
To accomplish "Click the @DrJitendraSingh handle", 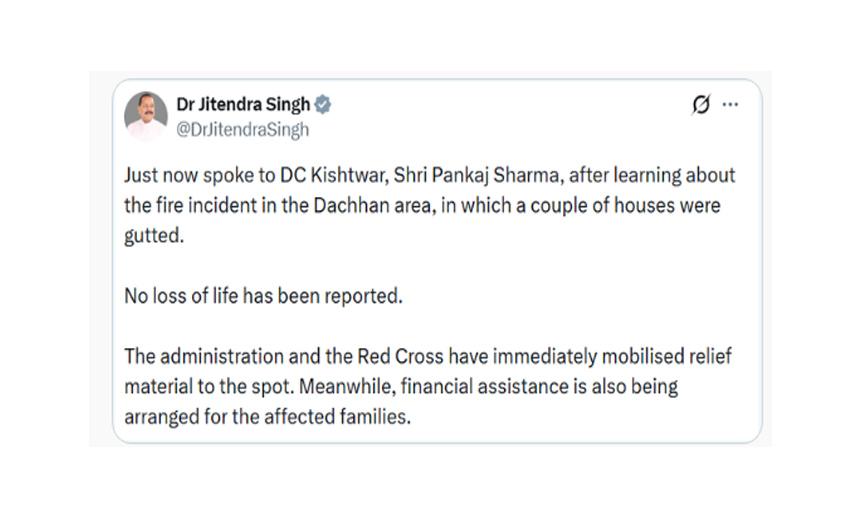I will point(243,129).
